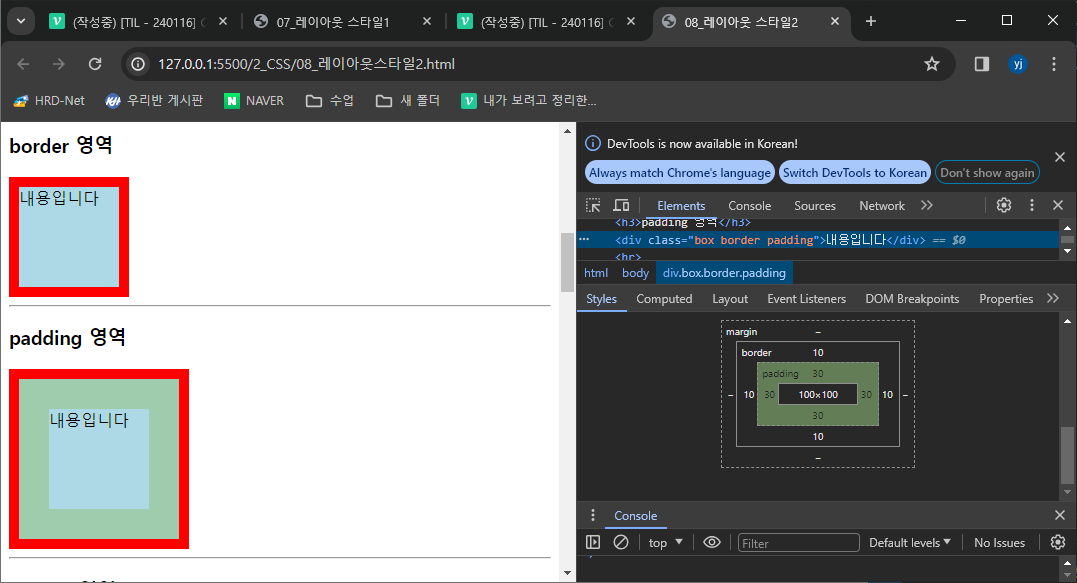Open the DevTools settings gear
This screenshot has width=1077, height=583.
click(1004, 205)
